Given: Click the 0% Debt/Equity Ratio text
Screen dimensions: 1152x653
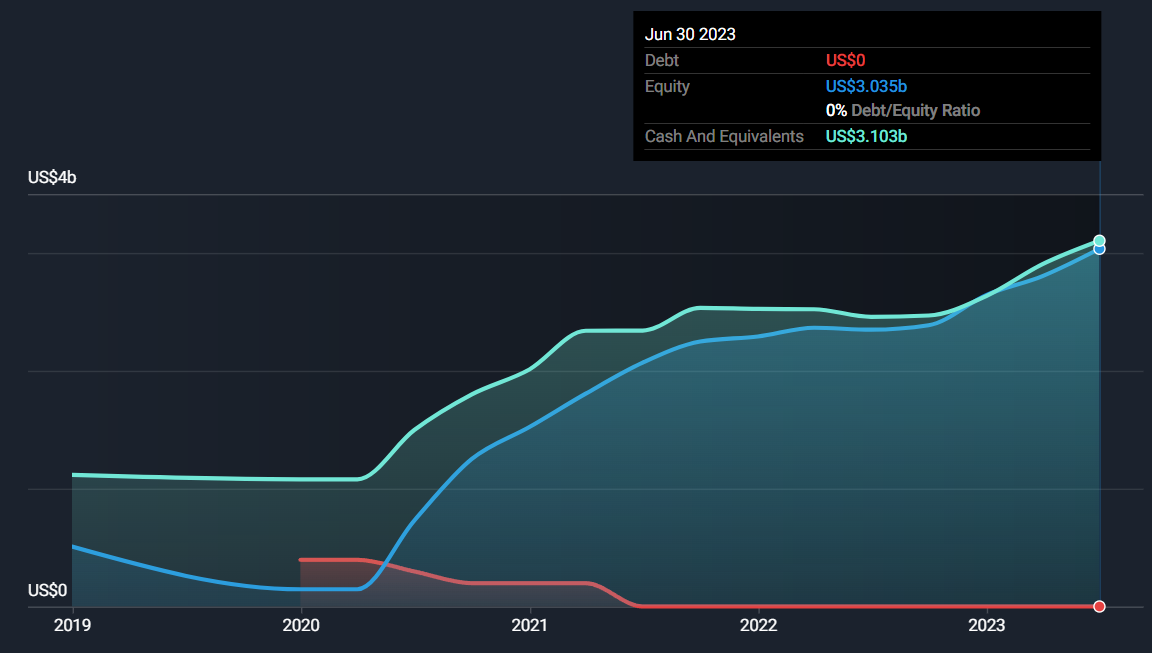Looking at the screenshot, I should (903, 111).
